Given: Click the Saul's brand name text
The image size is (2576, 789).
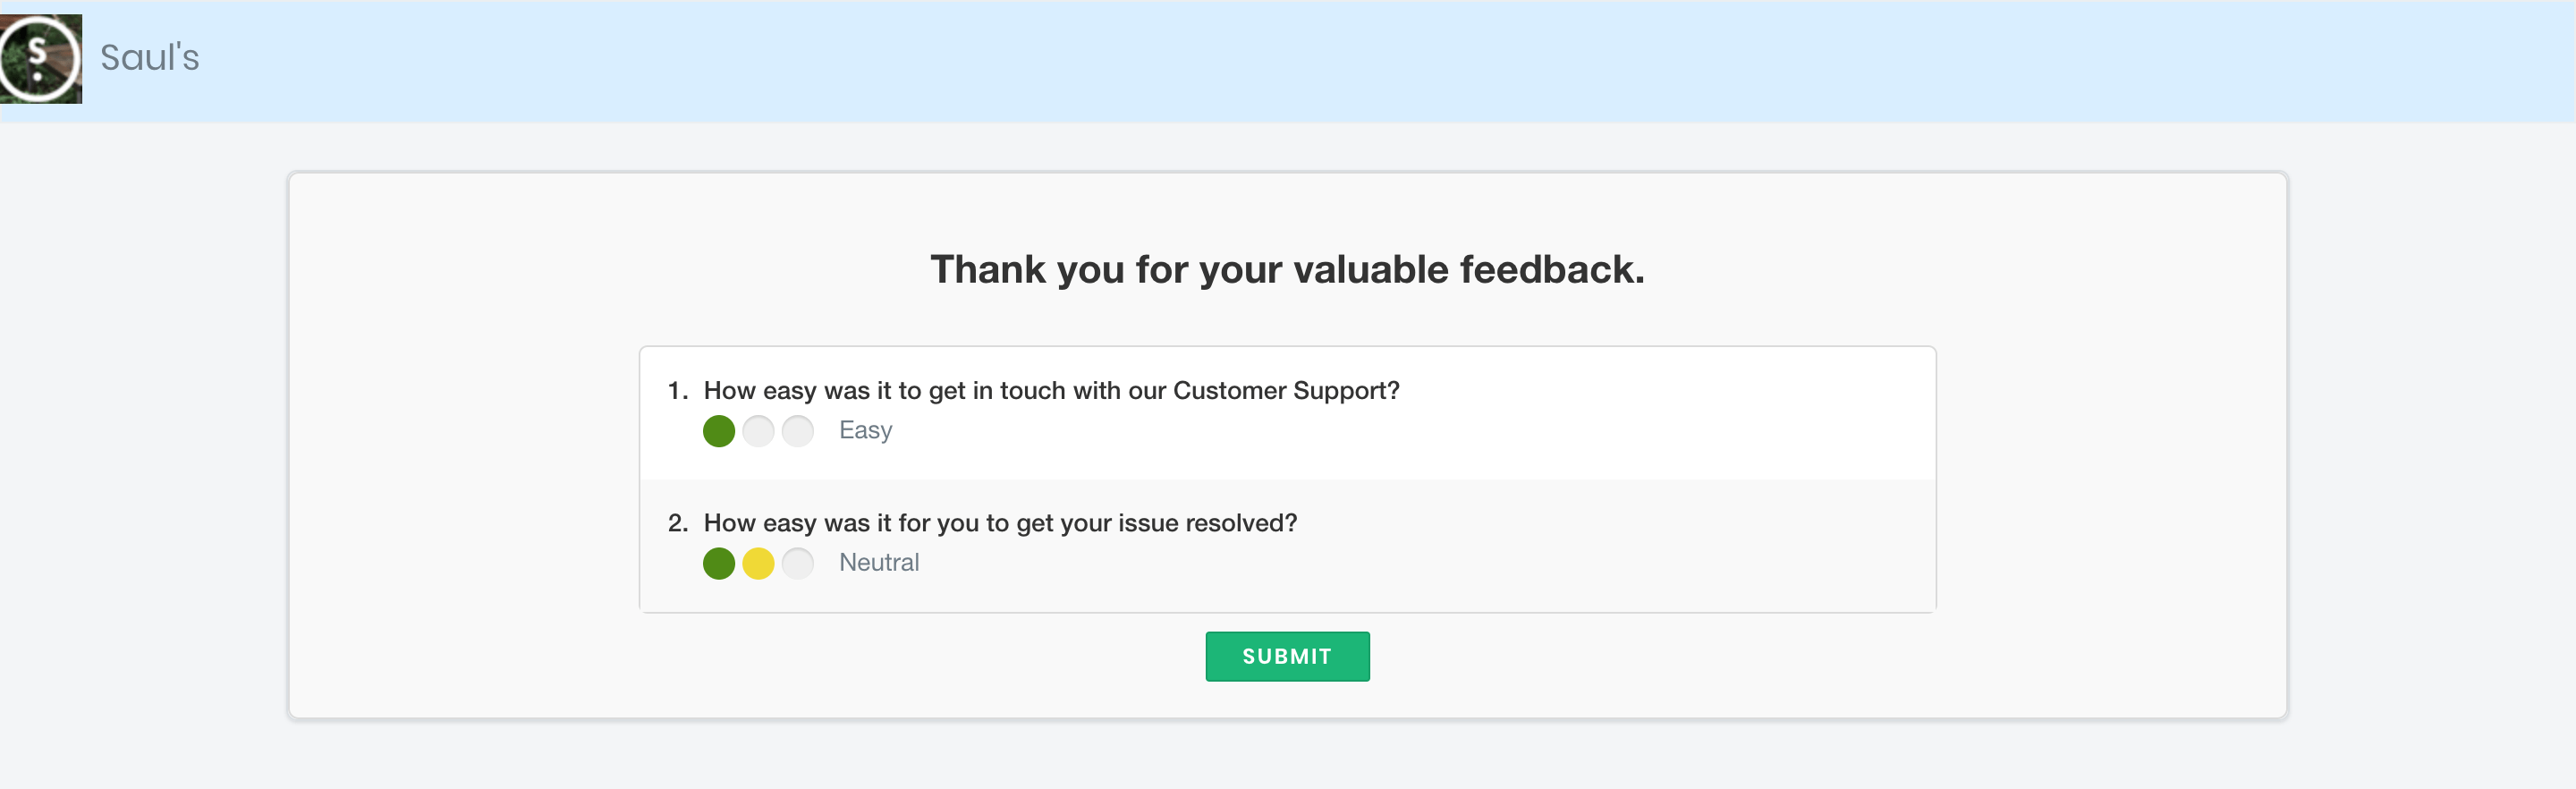Looking at the screenshot, I should point(150,58).
